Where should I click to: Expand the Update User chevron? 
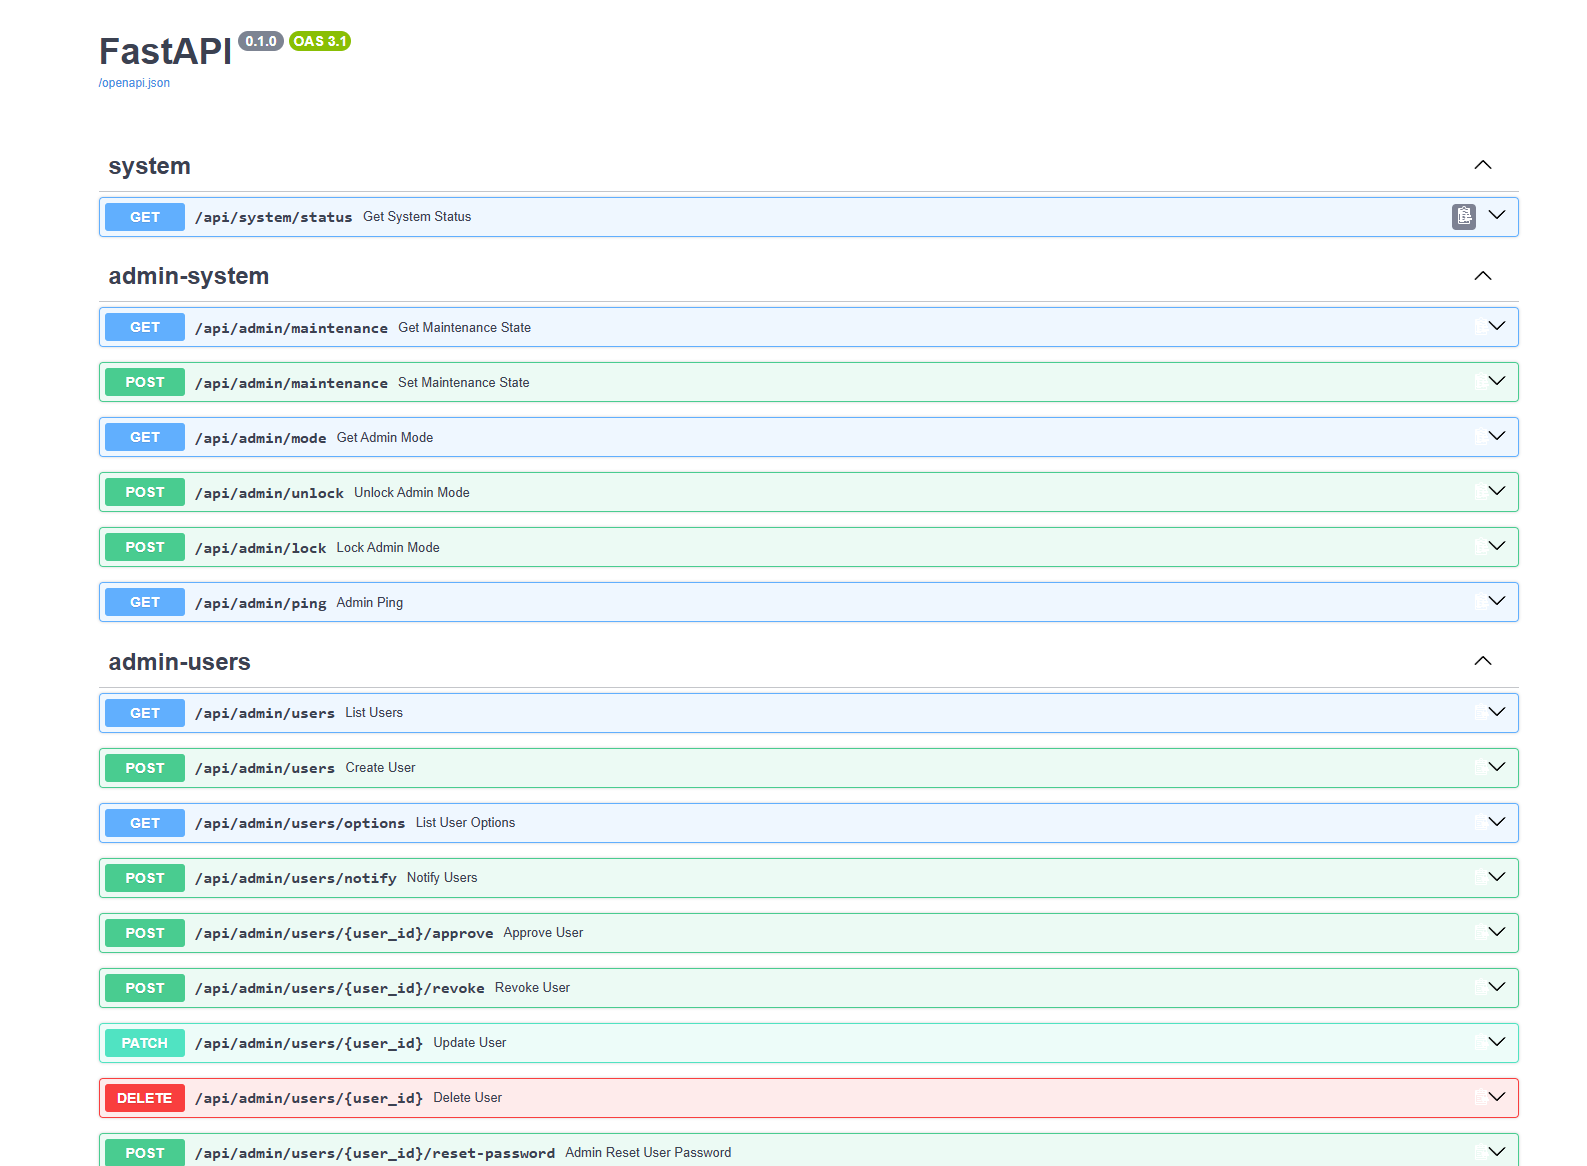pyautogui.click(x=1497, y=1042)
